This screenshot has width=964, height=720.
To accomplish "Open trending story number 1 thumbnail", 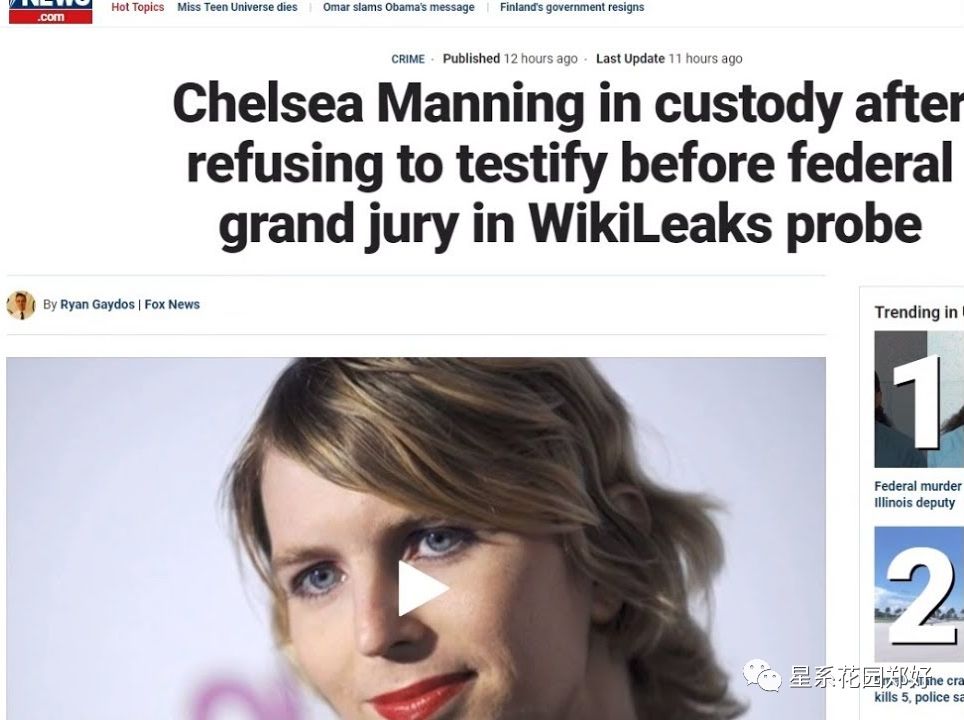I will [919, 399].
